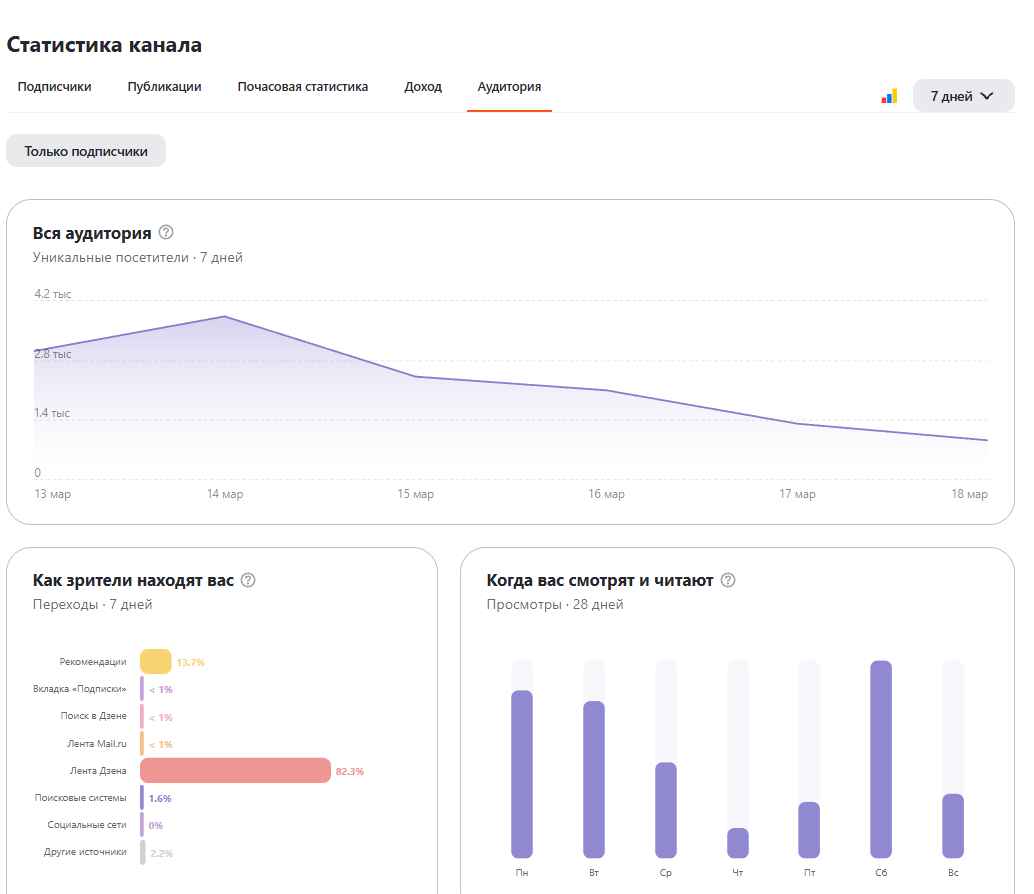Viewport: 1034px width, 894px height.
Task: Click the 14 мар peak on the chart
Action: [224, 317]
